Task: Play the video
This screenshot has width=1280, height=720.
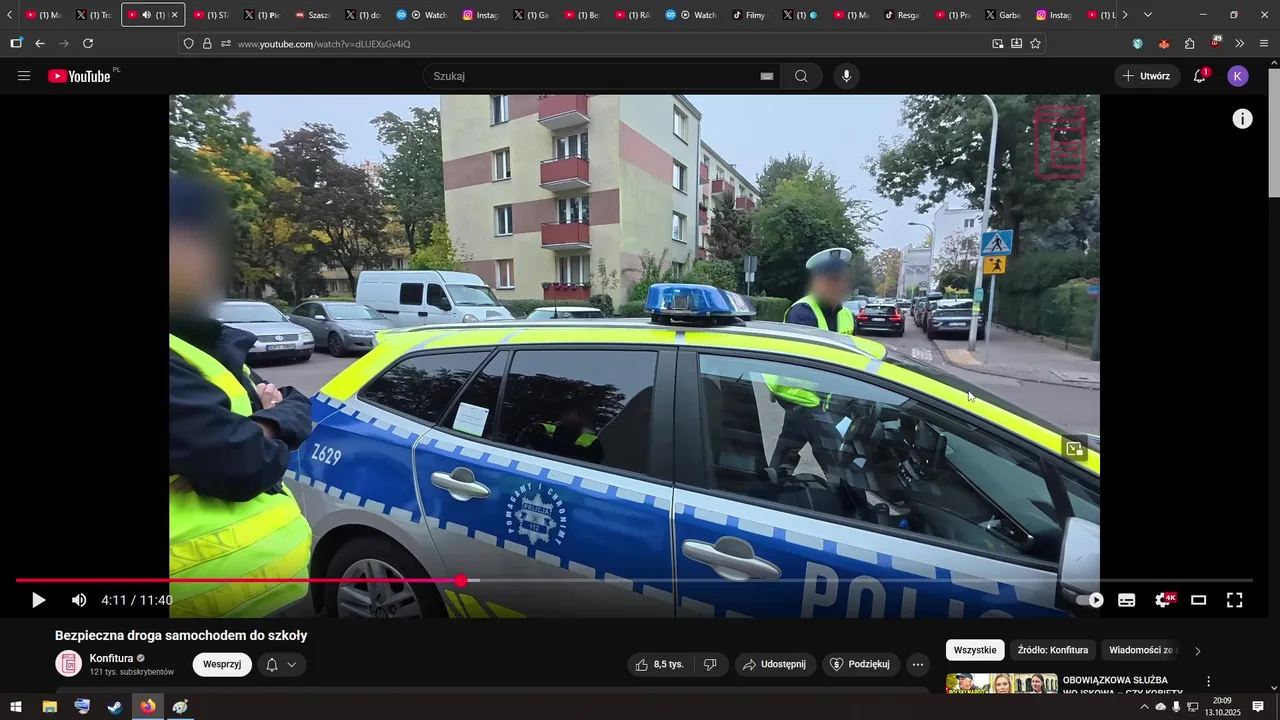Action: pyautogui.click(x=38, y=600)
